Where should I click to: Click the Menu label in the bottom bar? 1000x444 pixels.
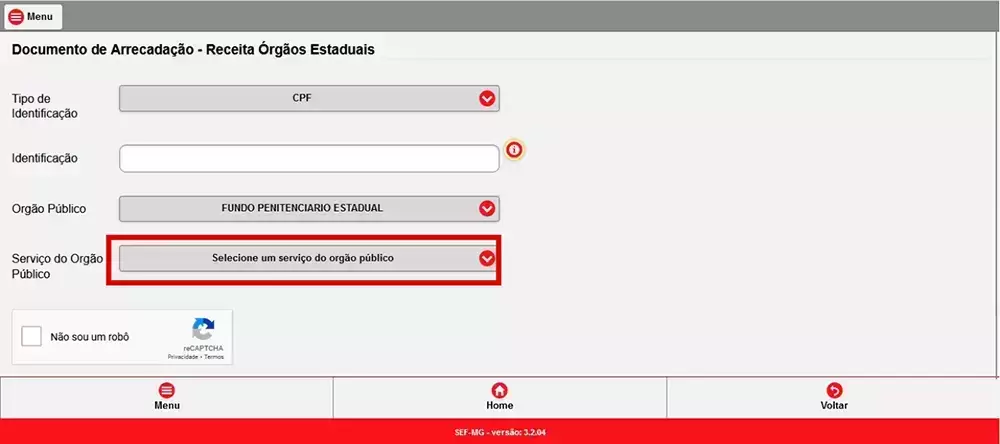(166, 406)
